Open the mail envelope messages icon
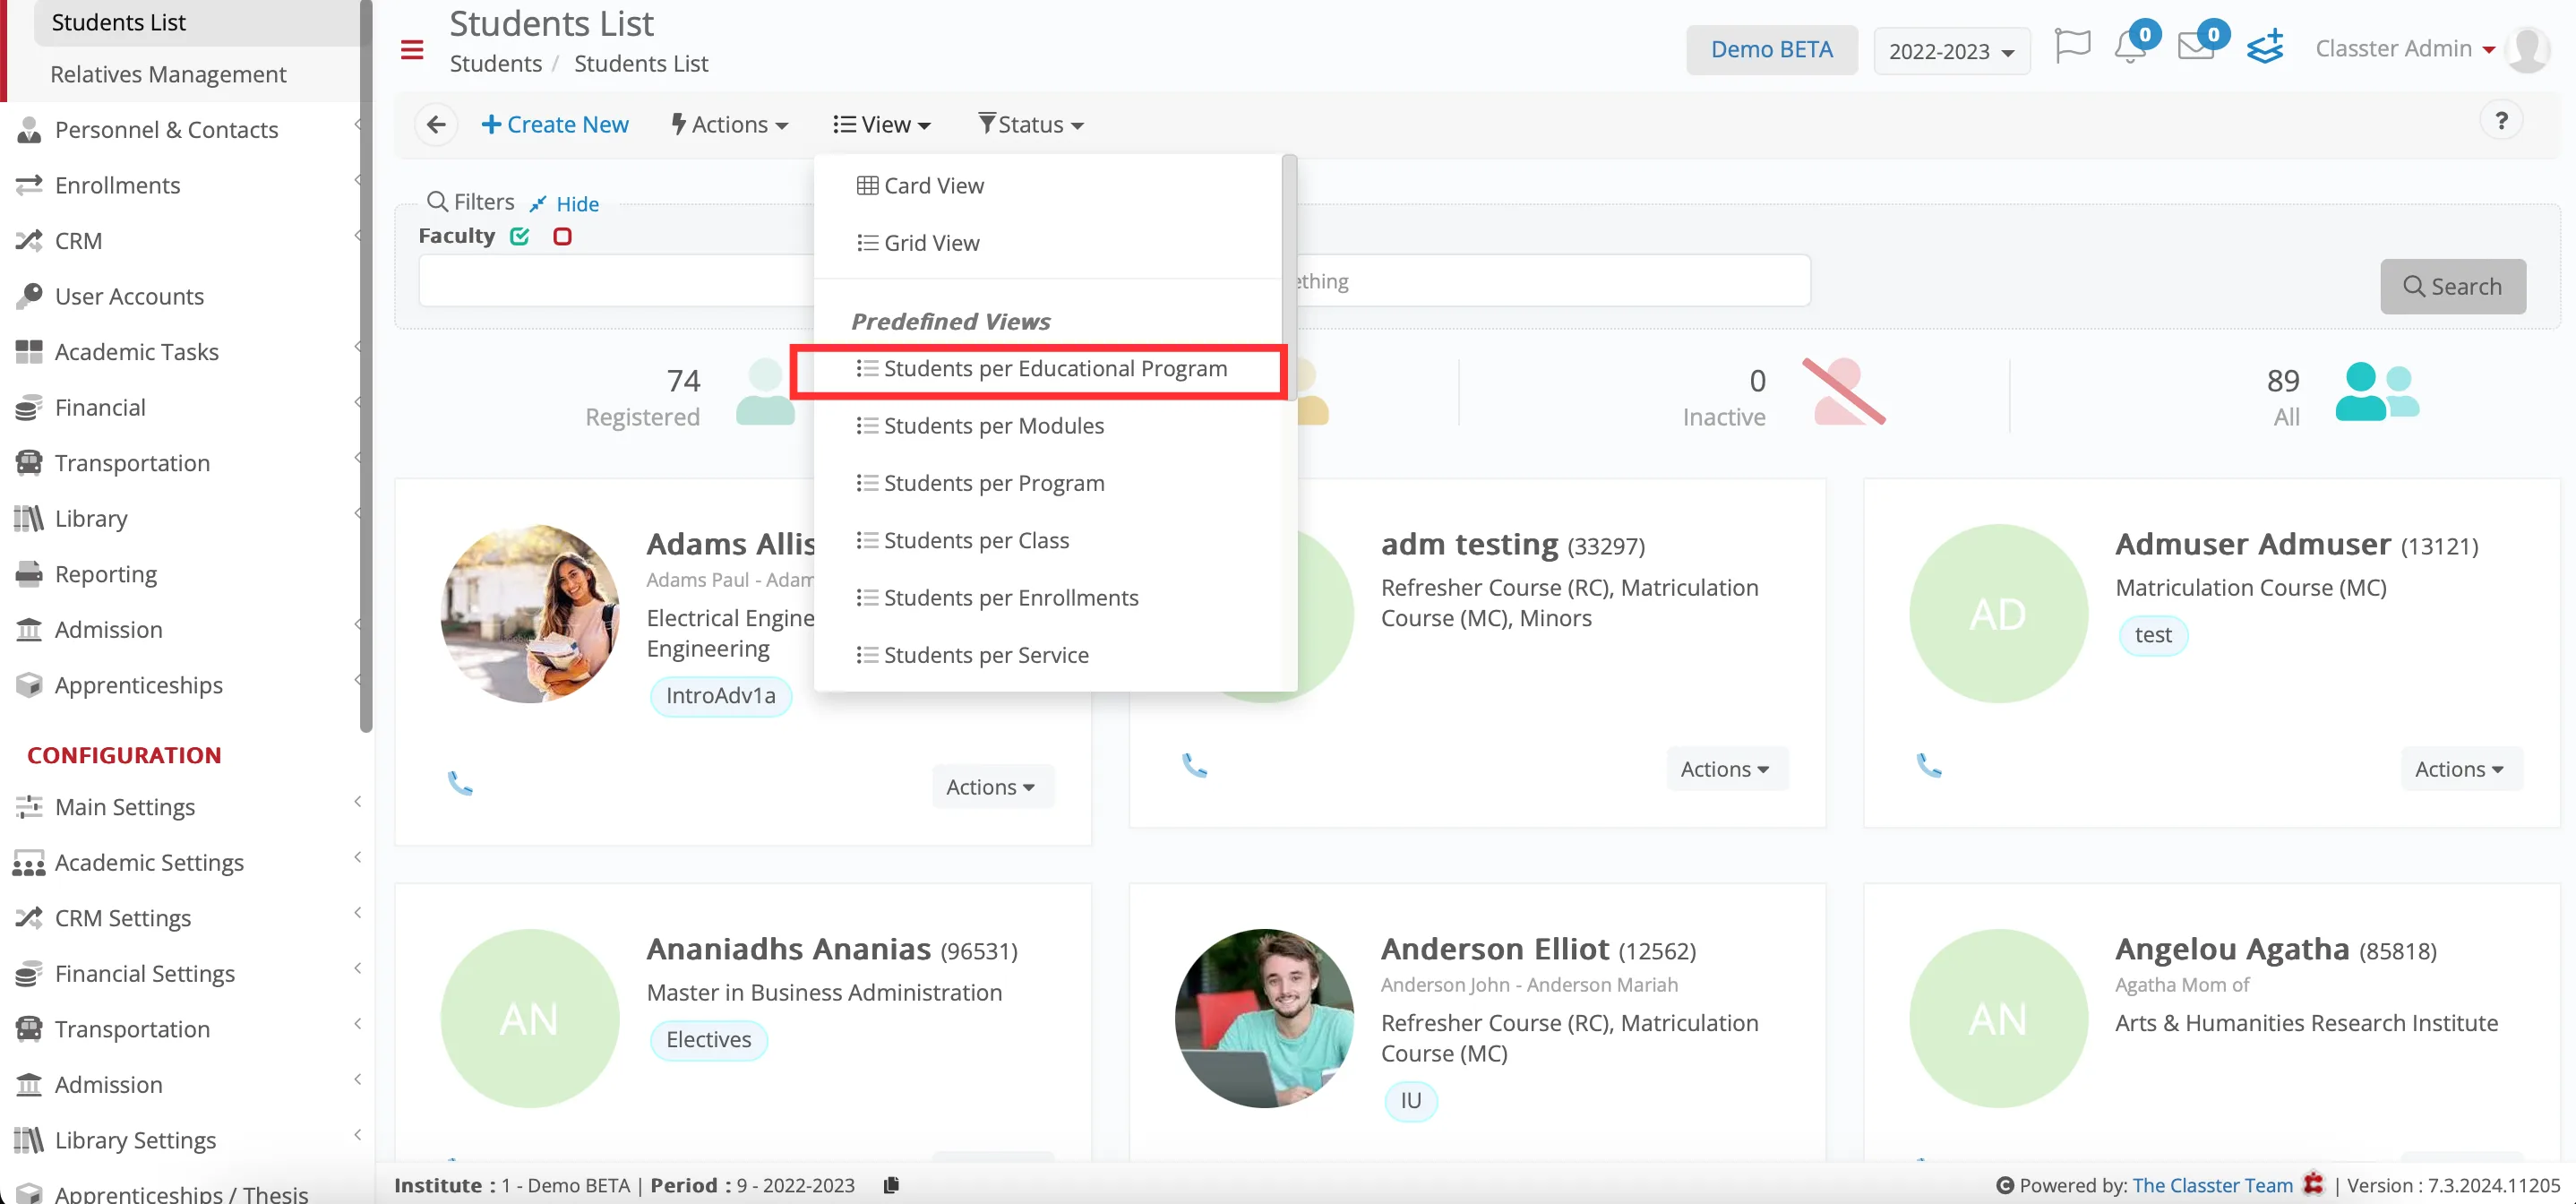Image resolution: width=2576 pixels, height=1204 pixels. 2195,46
